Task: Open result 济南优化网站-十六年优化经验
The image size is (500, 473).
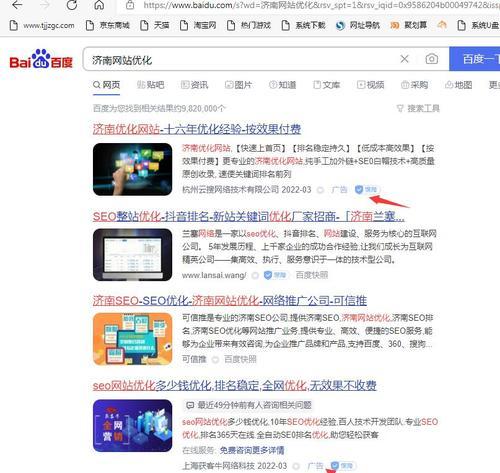Action: [x=197, y=129]
